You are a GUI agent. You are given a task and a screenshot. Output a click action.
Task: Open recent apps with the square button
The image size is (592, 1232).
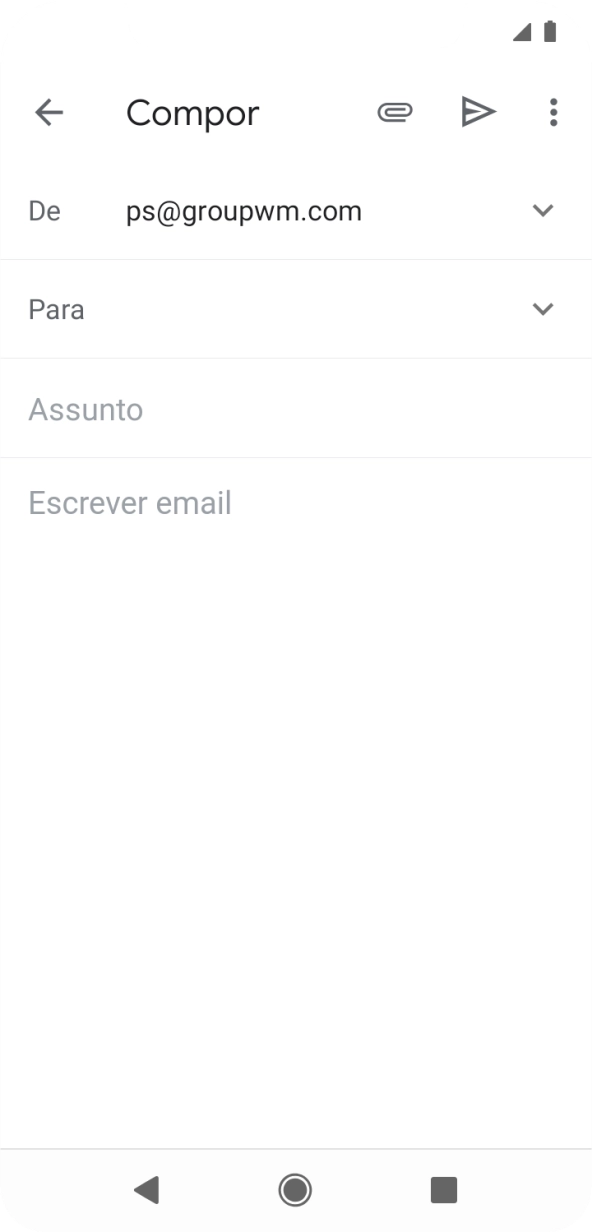click(443, 1188)
